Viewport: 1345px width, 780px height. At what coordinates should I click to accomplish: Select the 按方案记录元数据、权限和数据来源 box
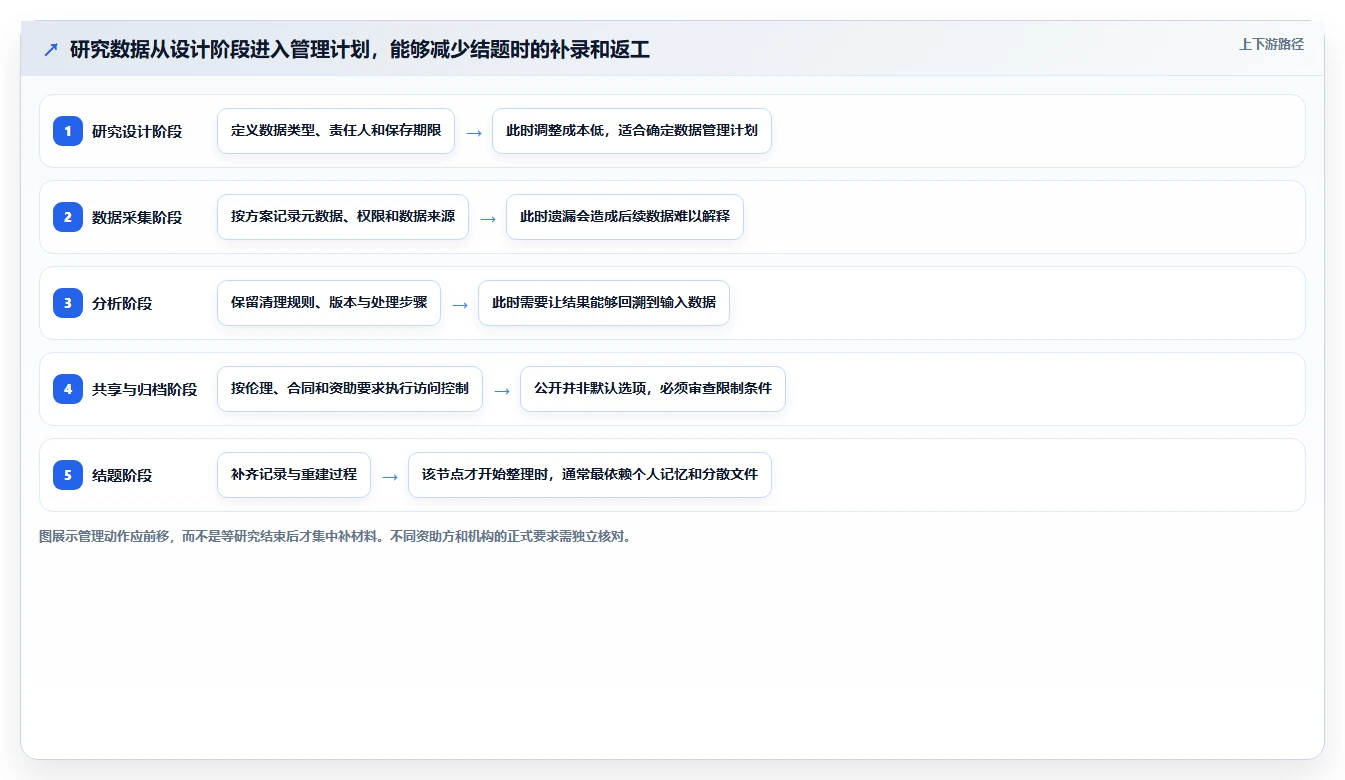(x=343, y=216)
